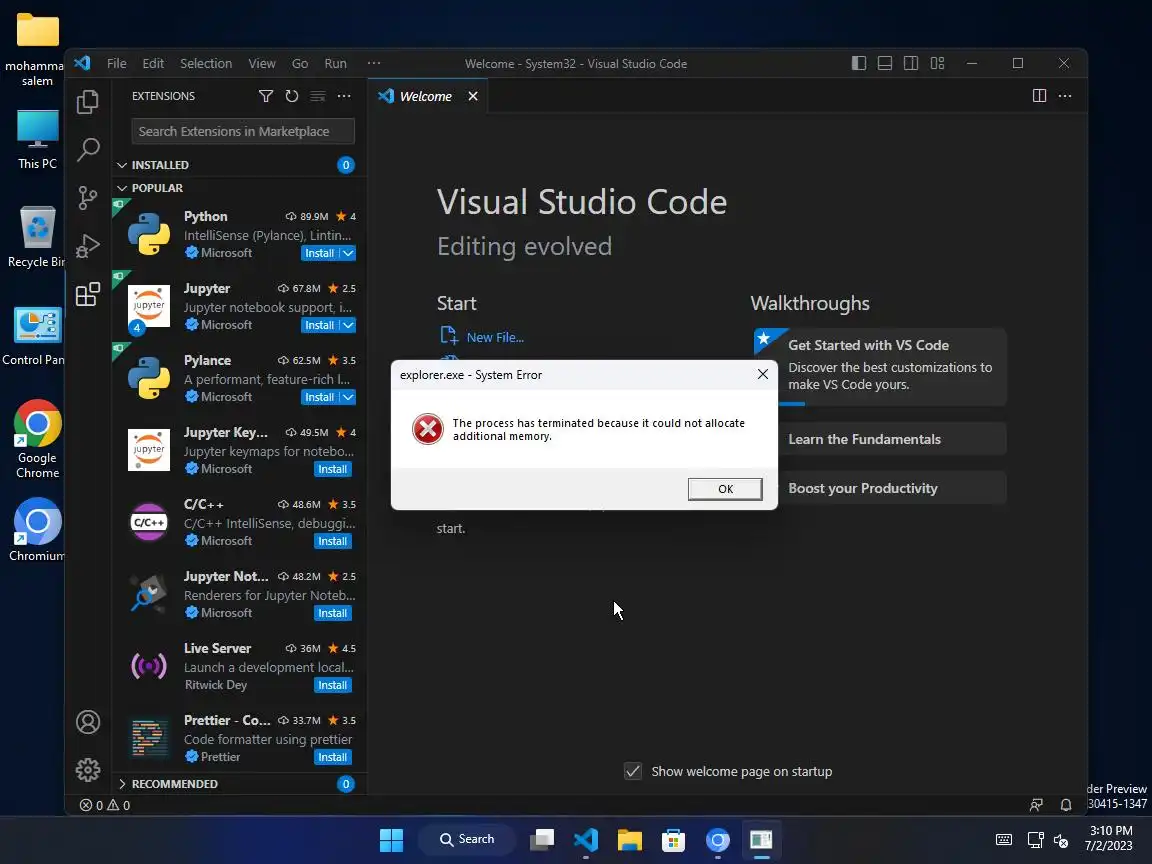
Task: Filter extensions with funnel icon
Action: (x=266, y=96)
